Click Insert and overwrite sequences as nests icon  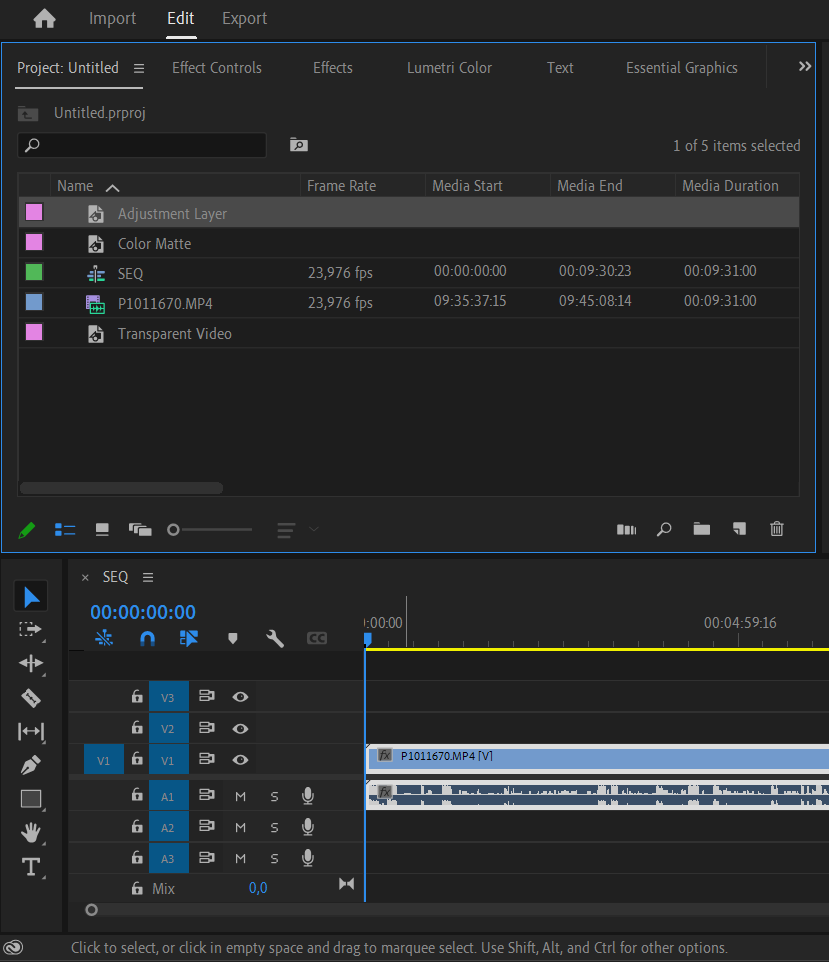[x=189, y=638]
